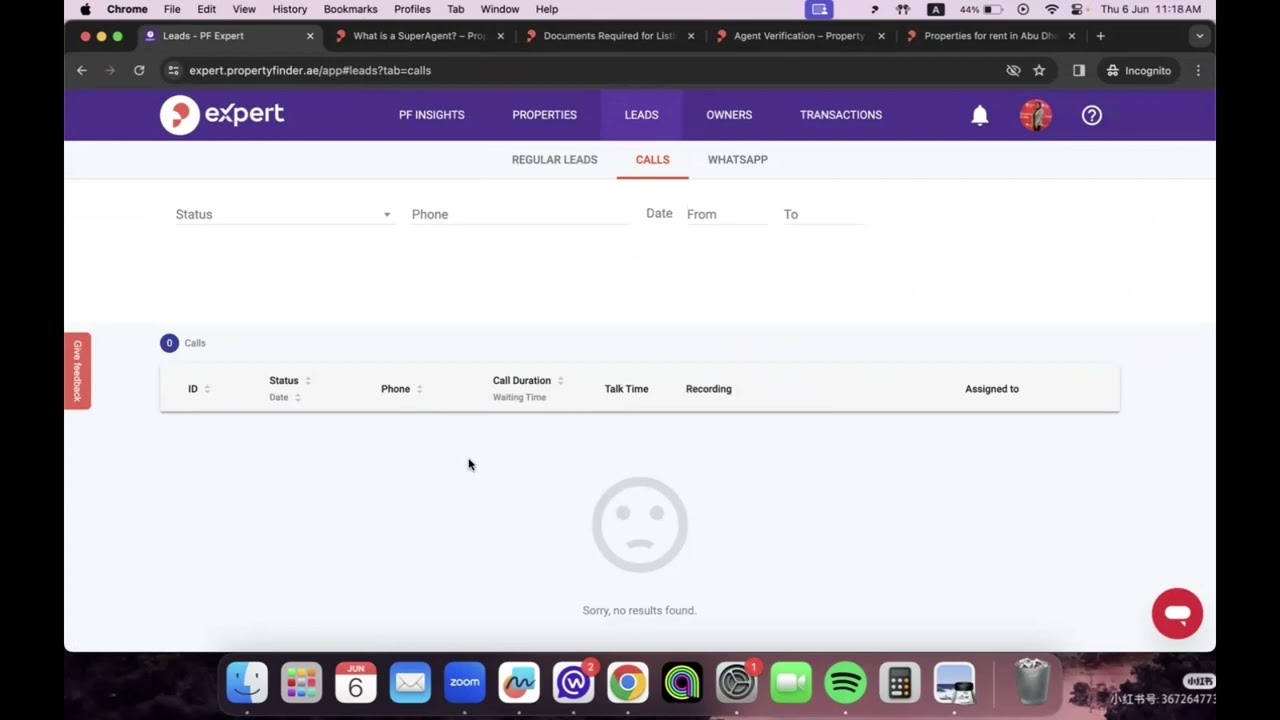This screenshot has width=1280, height=720.
Task: Open FaceTime from the dock
Action: pyautogui.click(x=791, y=683)
